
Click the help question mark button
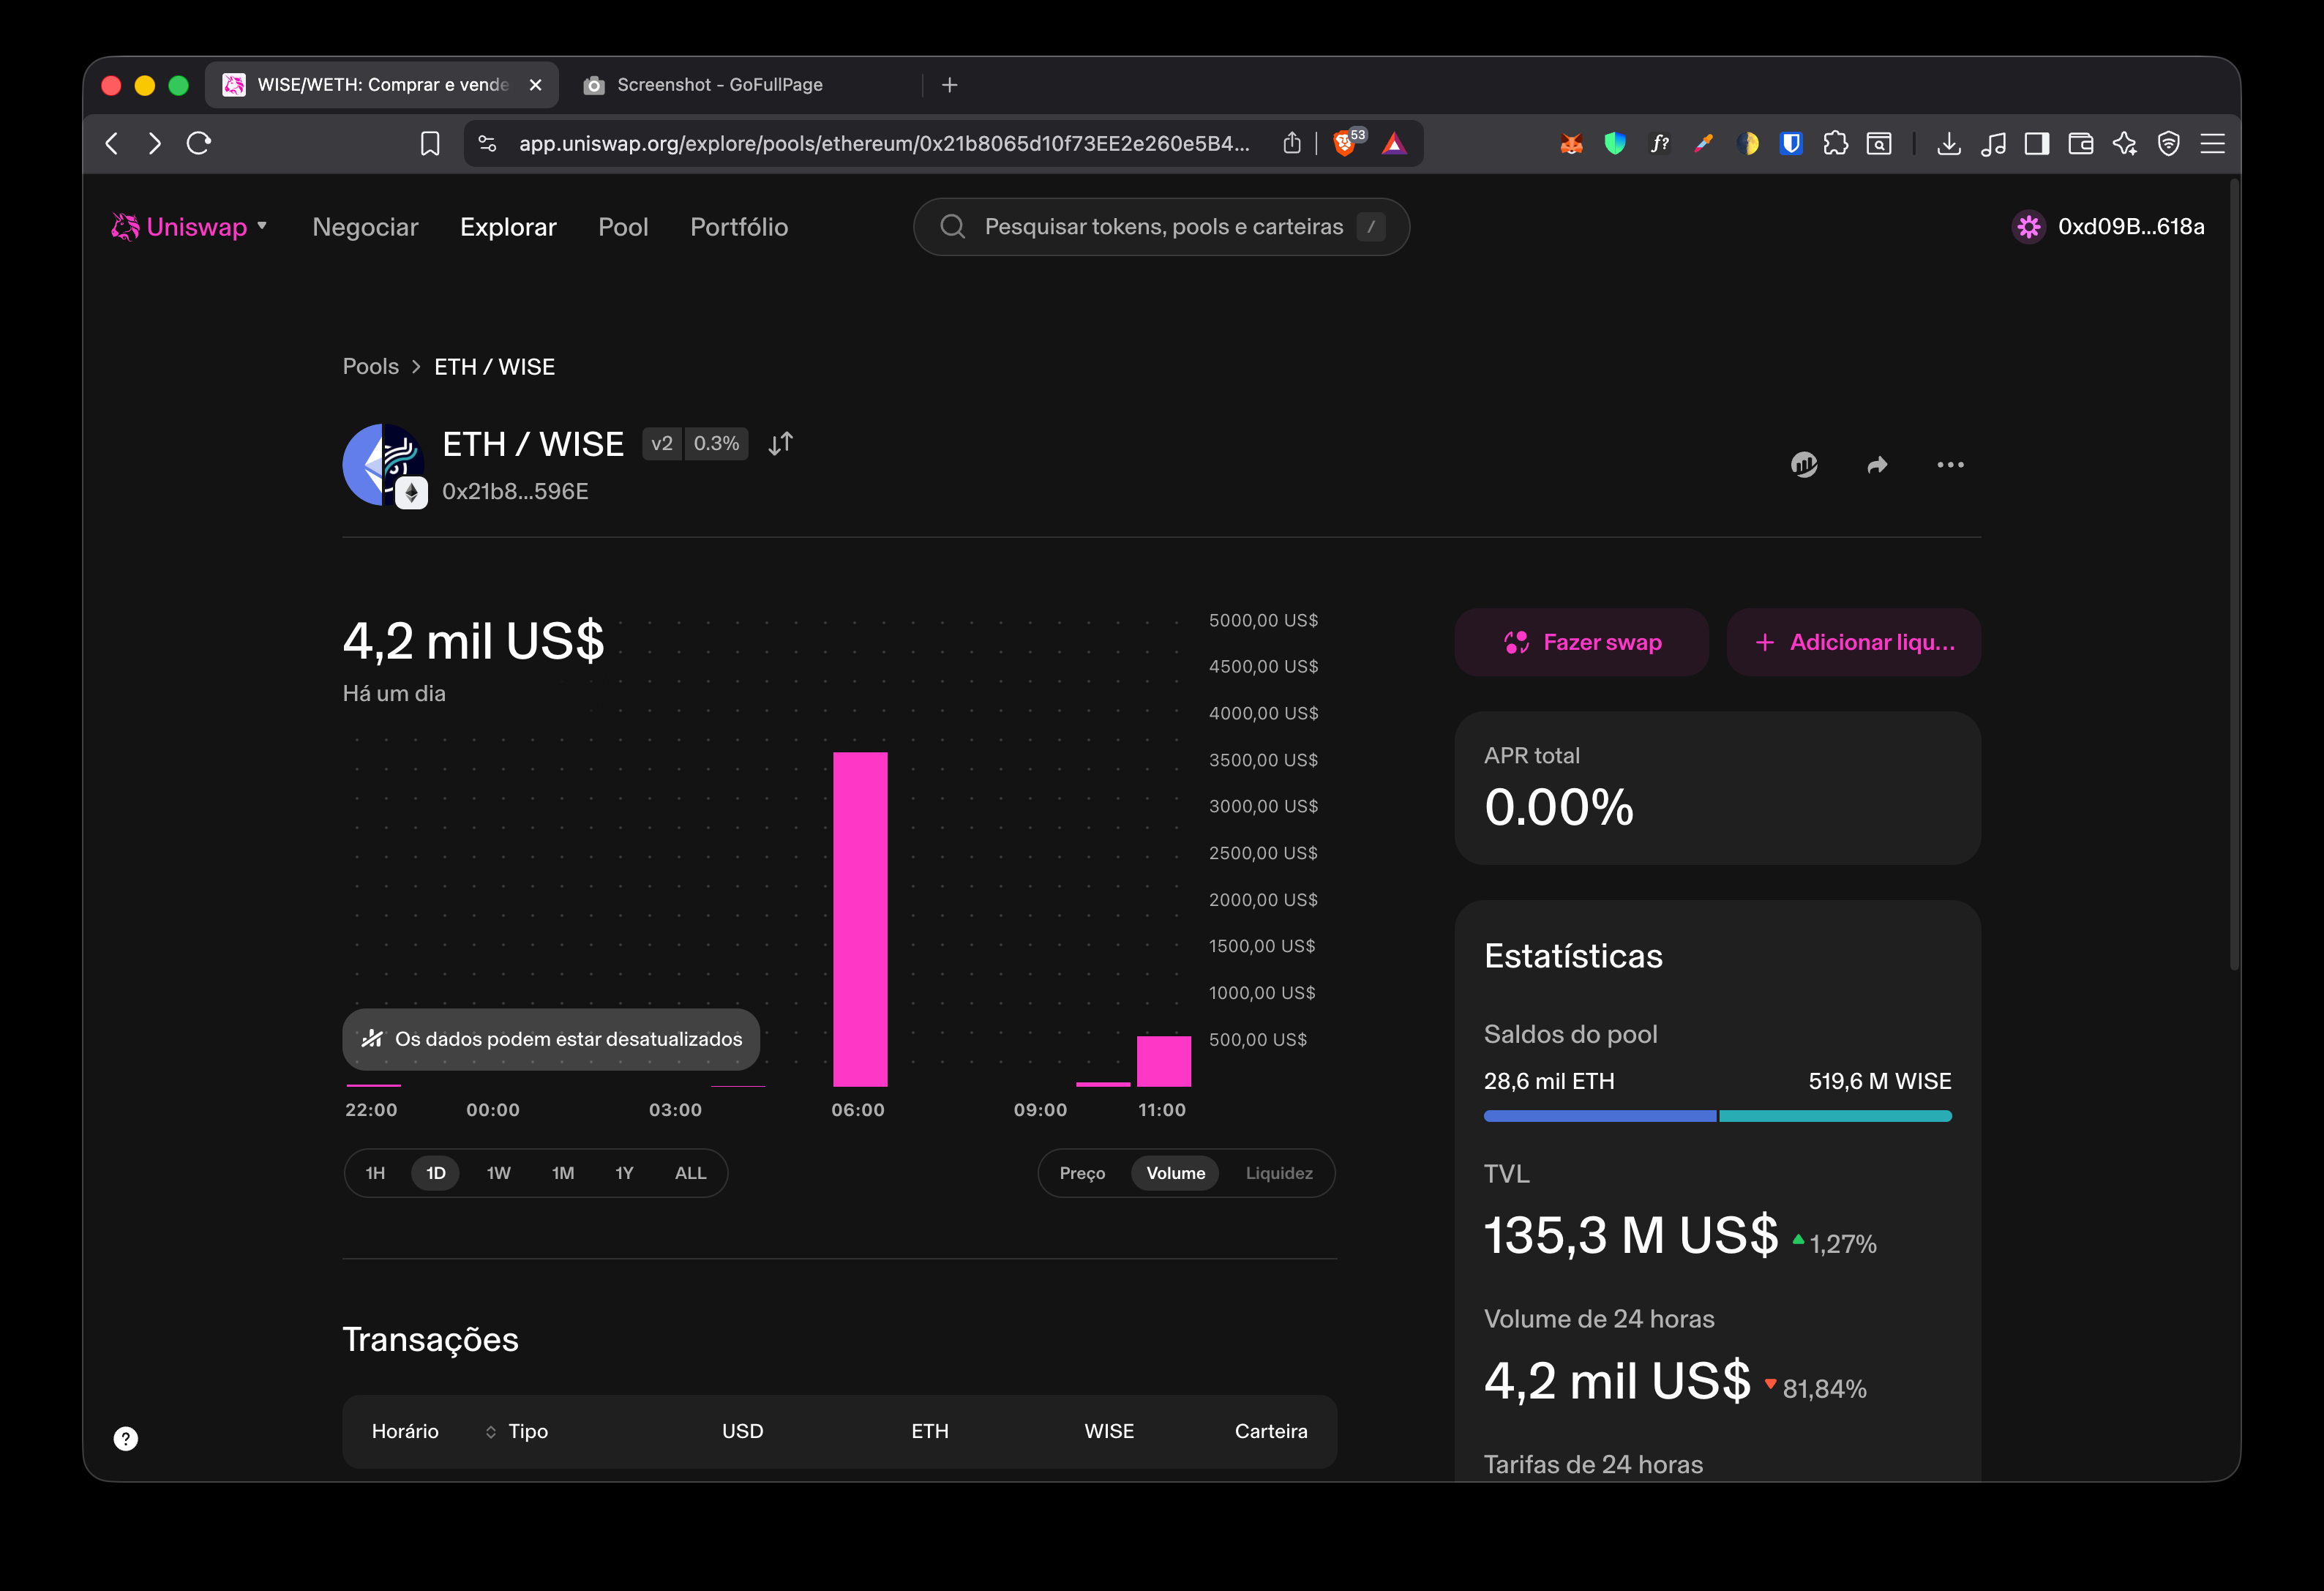tap(126, 1438)
